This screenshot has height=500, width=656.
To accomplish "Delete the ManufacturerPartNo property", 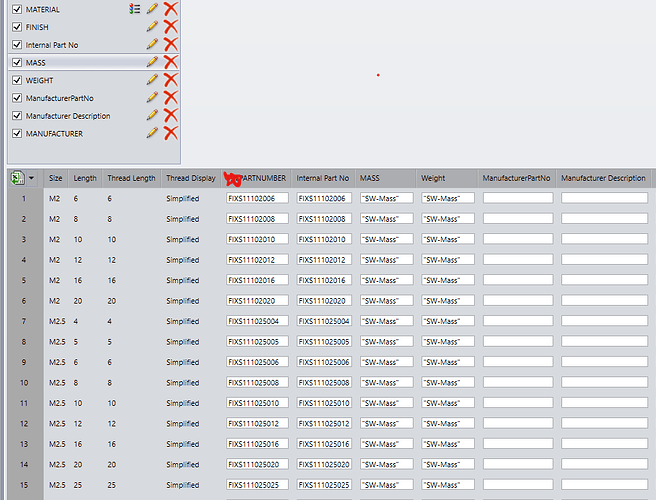I will point(170,98).
